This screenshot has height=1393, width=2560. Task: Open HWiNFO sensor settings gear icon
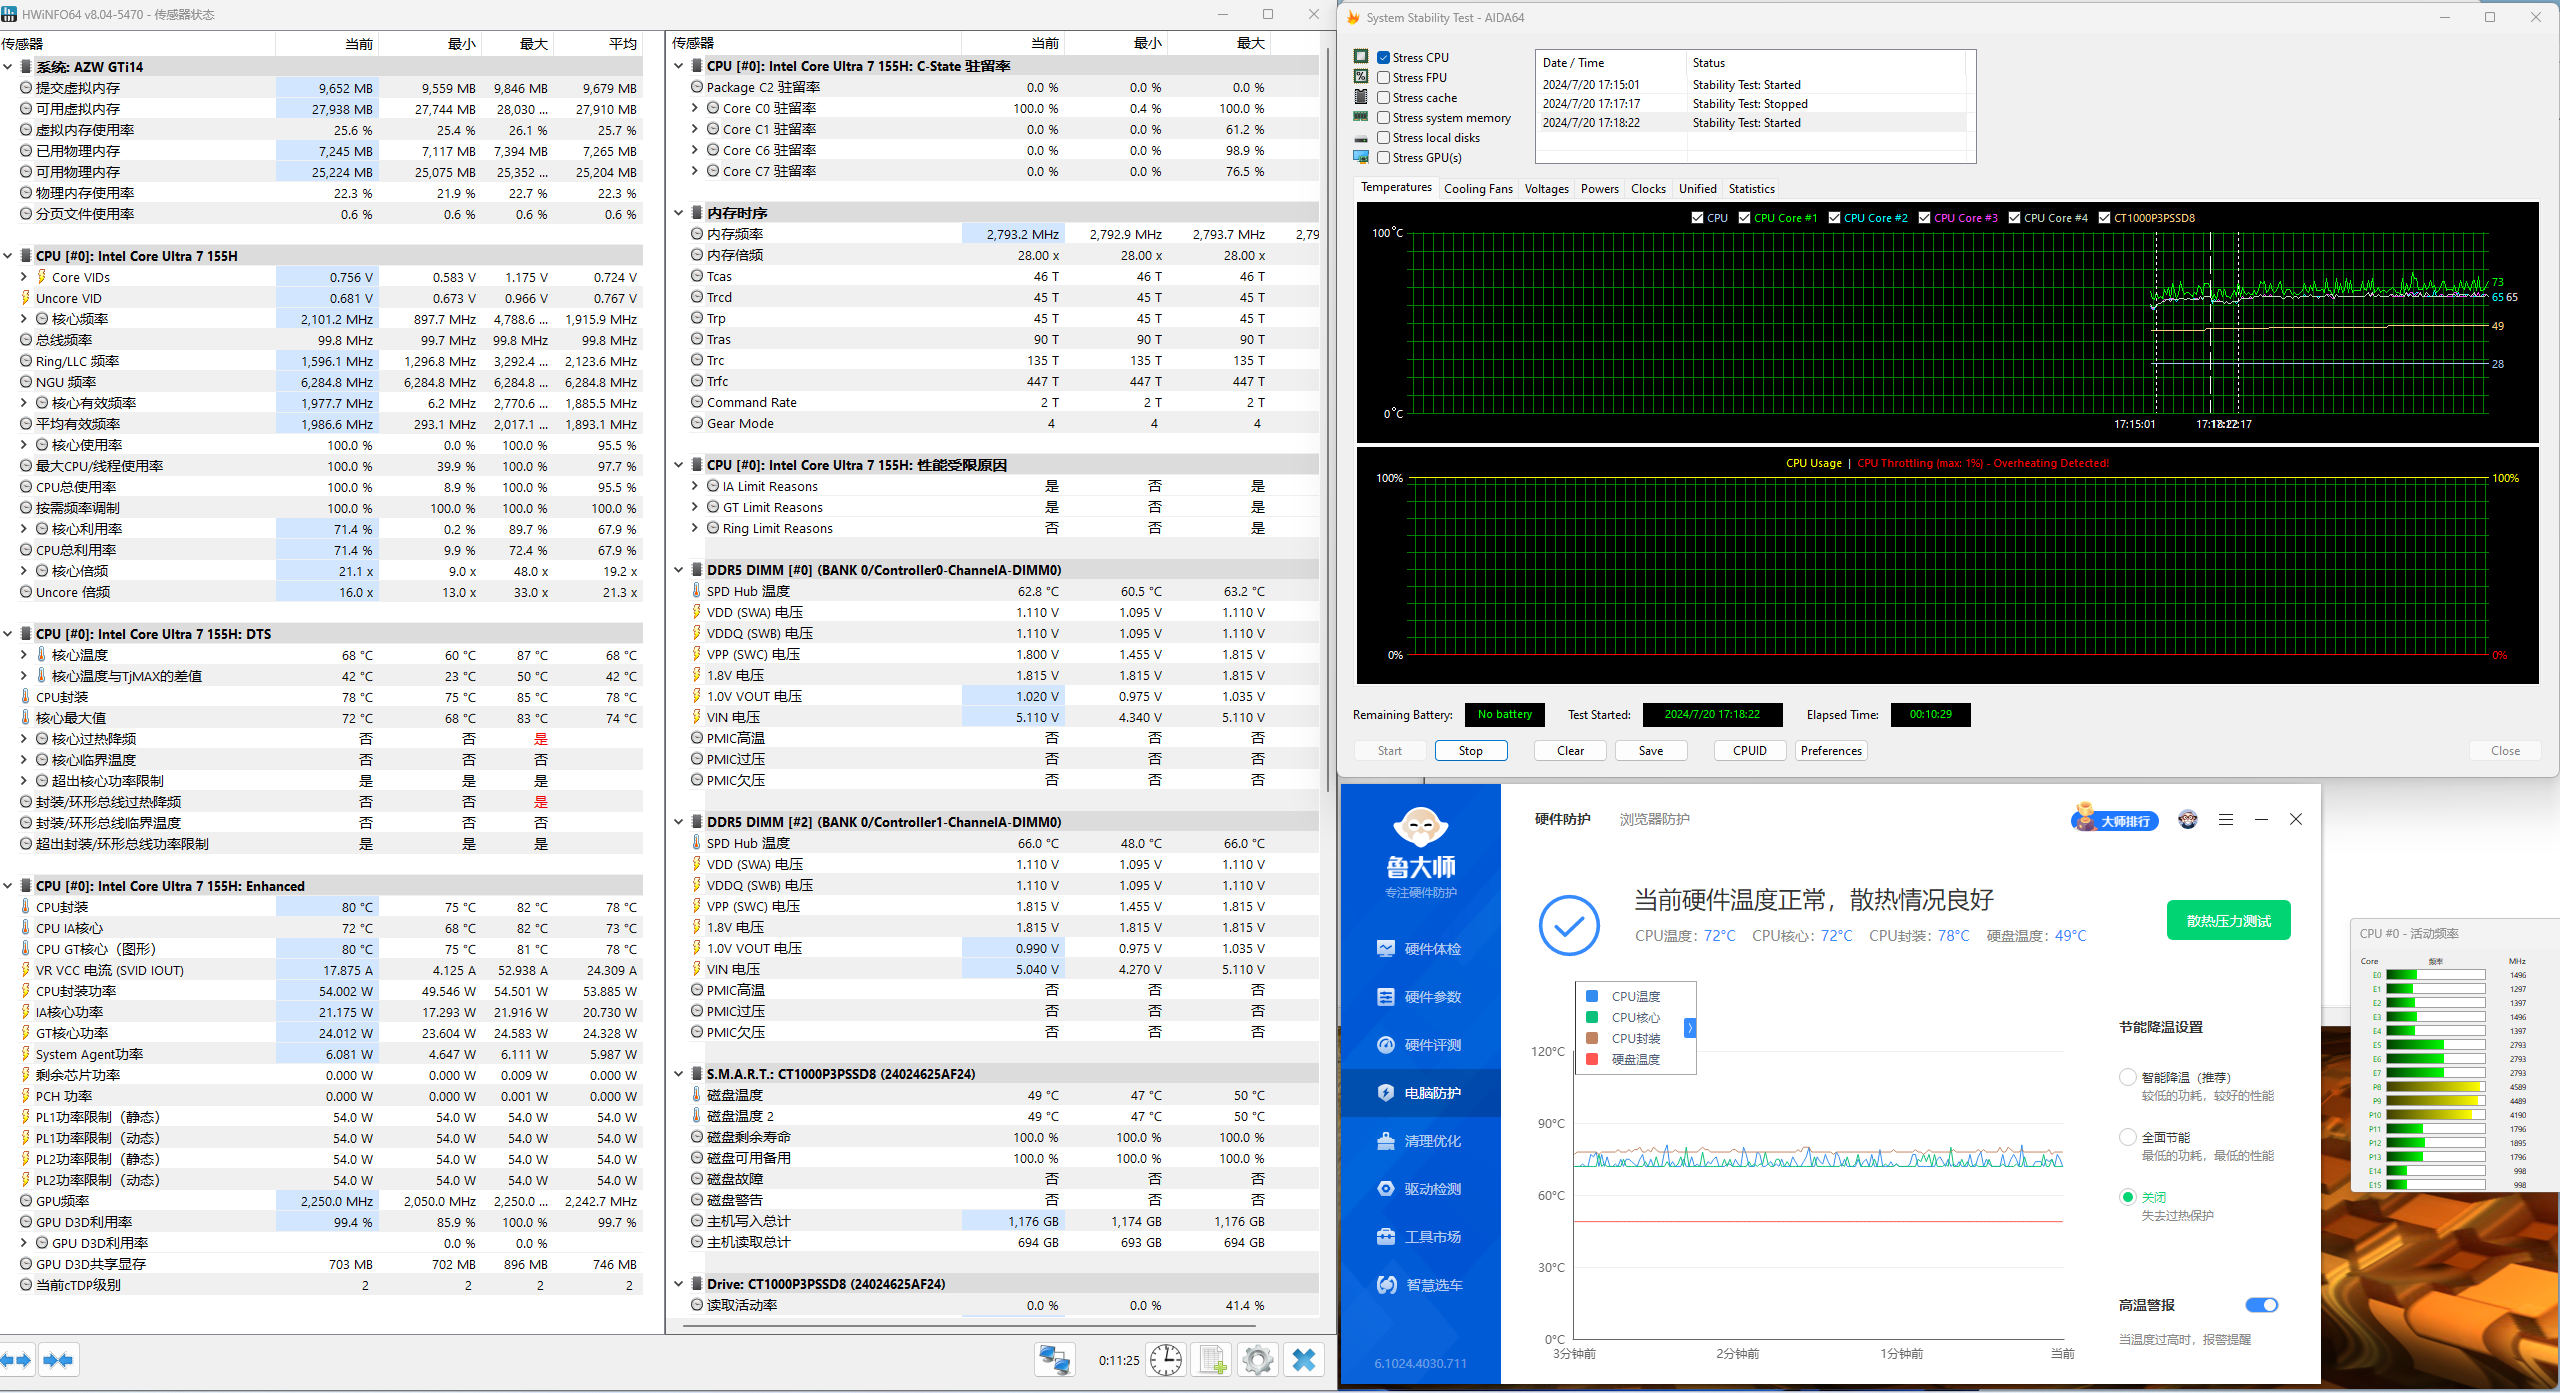[1258, 1360]
